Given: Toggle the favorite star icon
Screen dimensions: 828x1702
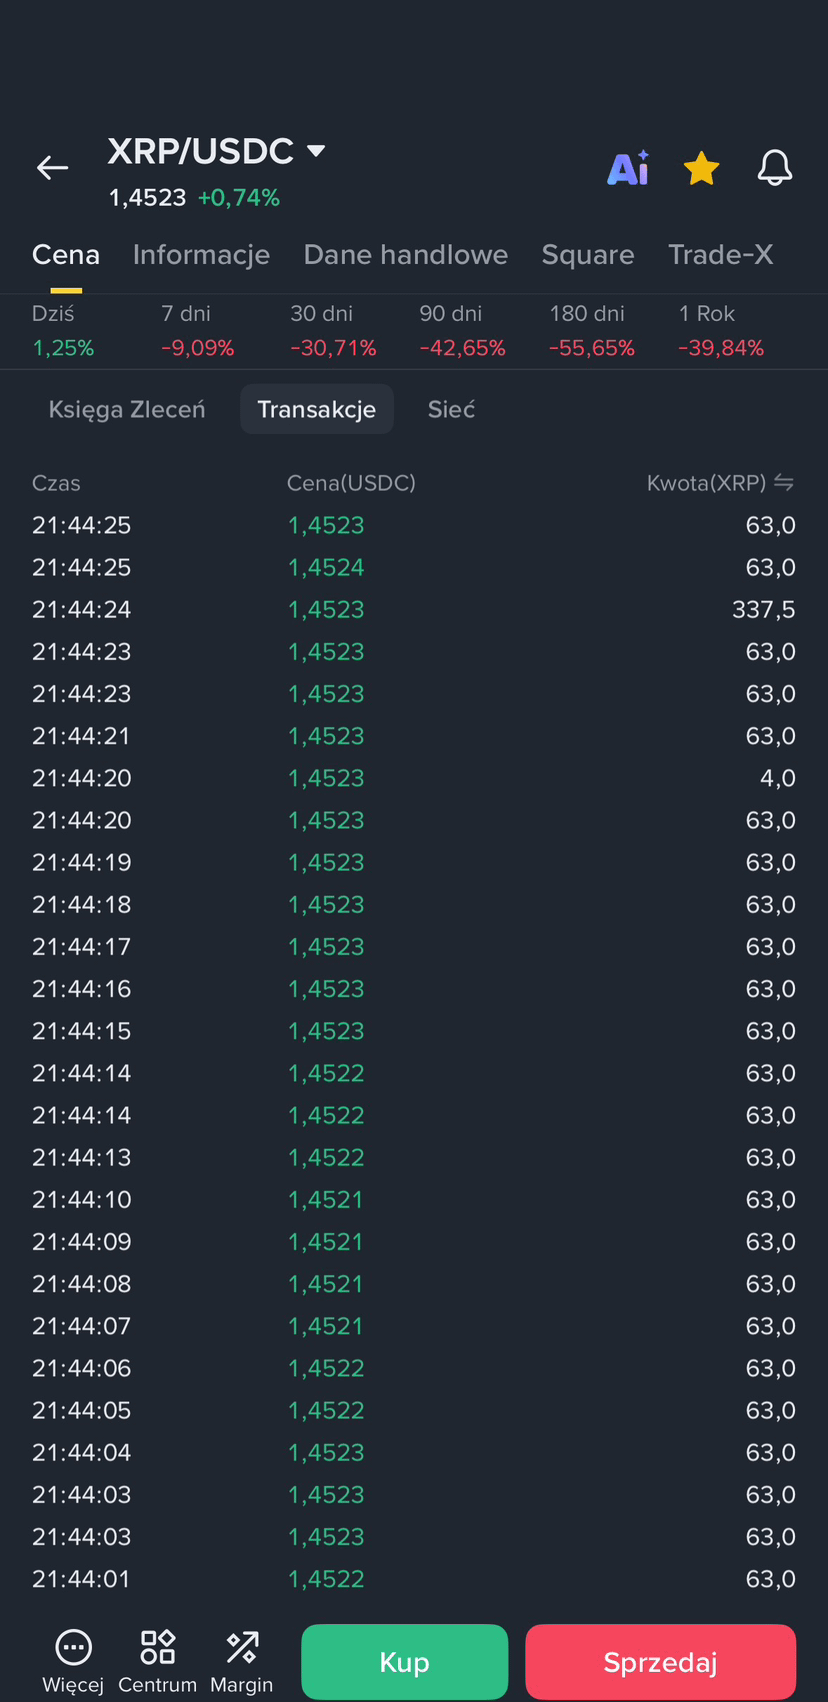Looking at the screenshot, I should (701, 168).
